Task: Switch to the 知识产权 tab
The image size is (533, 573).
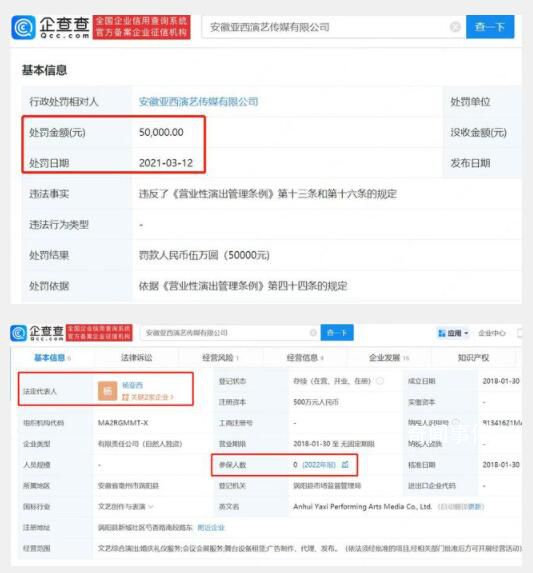Action: coord(473,357)
